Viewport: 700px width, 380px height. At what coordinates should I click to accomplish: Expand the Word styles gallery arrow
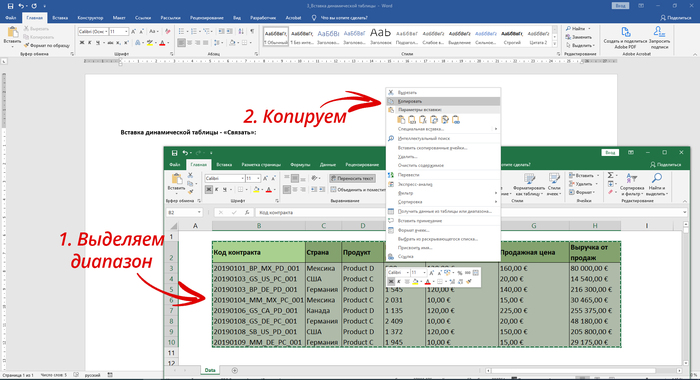click(554, 44)
